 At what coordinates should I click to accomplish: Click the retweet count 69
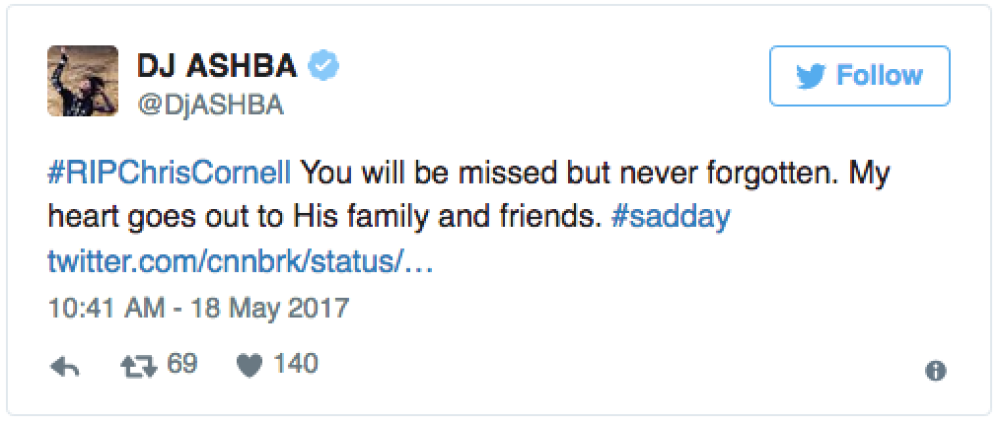(181, 365)
